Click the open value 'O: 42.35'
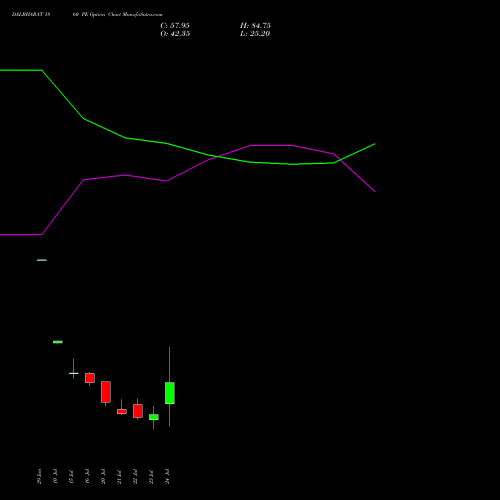Image resolution: width=500 pixels, height=500 pixels. pyautogui.click(x=175, y=34)
